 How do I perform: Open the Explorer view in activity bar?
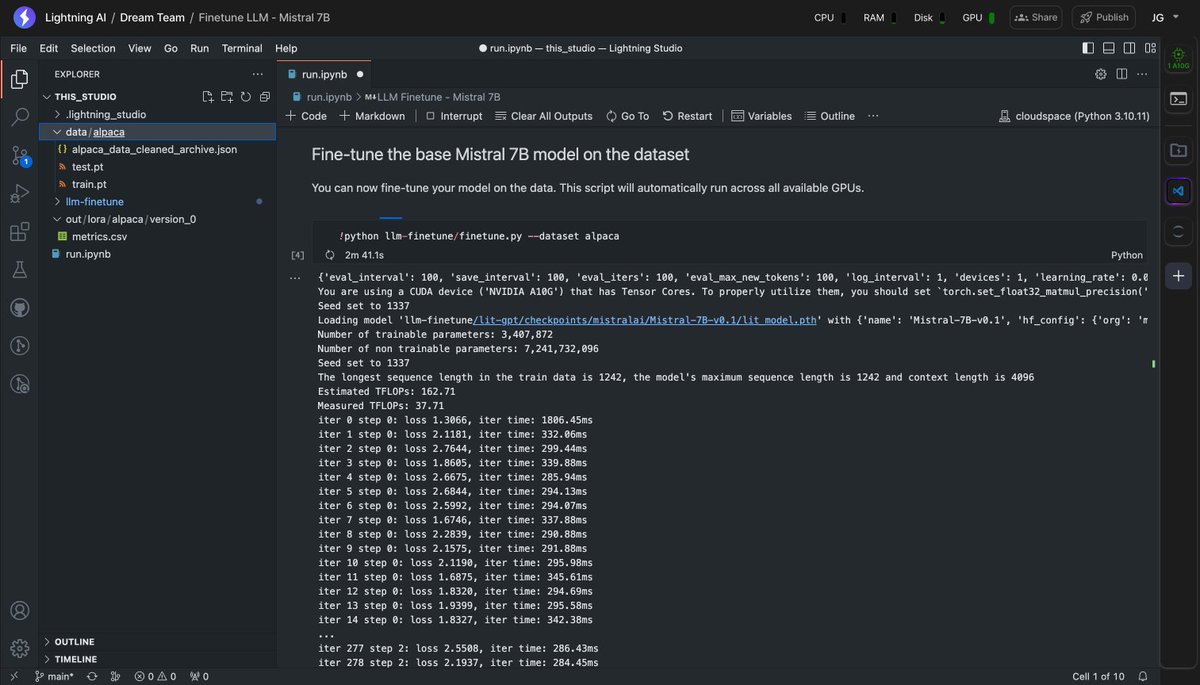pos(19,79)
